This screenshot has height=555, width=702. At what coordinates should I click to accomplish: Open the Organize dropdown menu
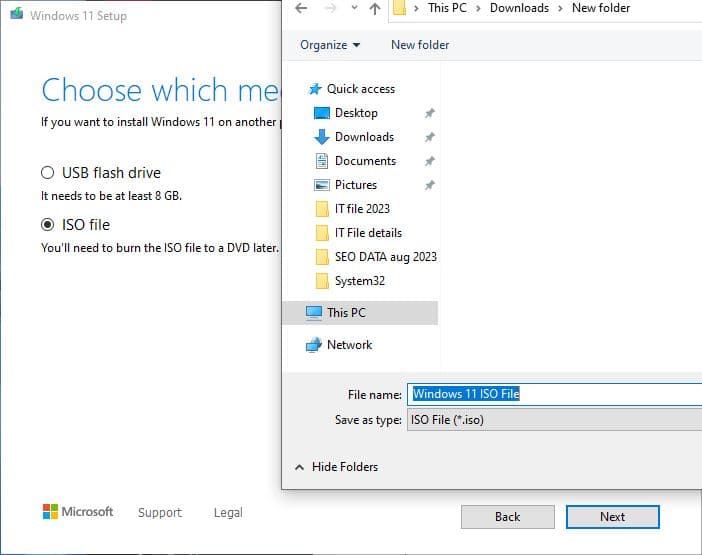pos(330,45)
